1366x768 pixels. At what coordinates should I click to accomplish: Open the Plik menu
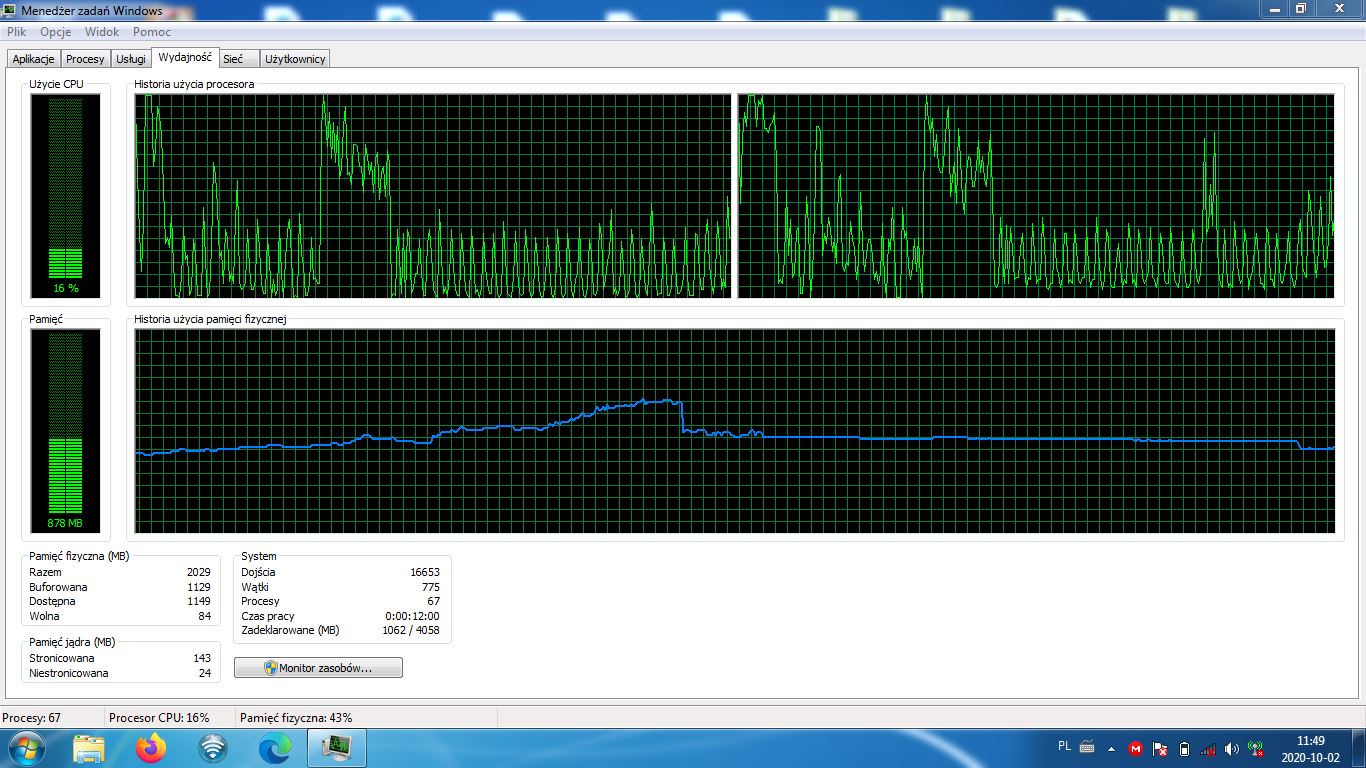pos(16,32)
